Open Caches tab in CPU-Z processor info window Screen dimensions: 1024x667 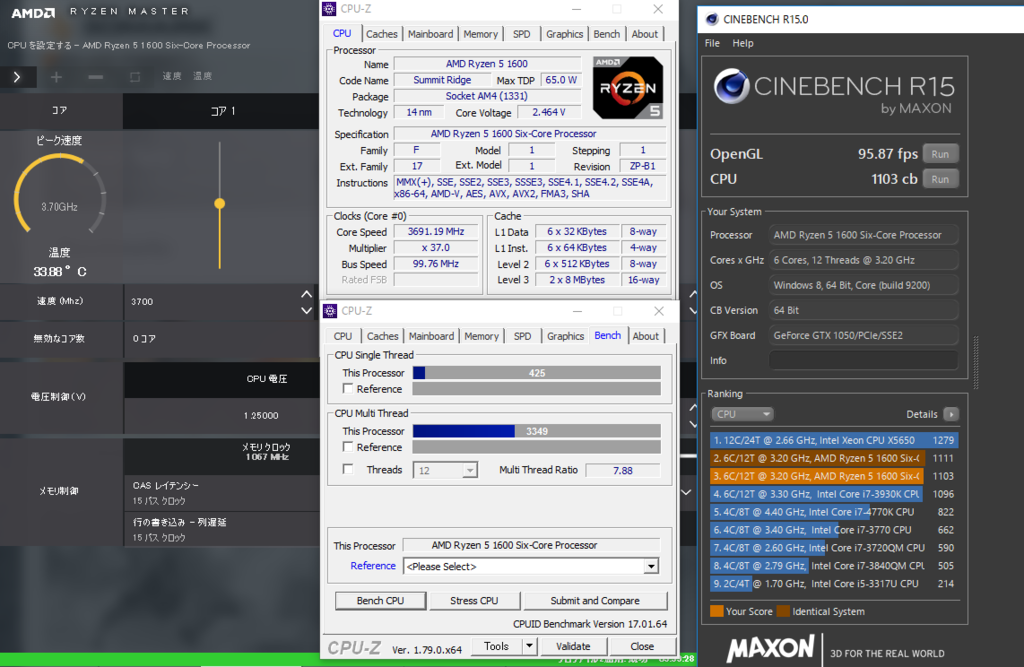click(381, 34)
